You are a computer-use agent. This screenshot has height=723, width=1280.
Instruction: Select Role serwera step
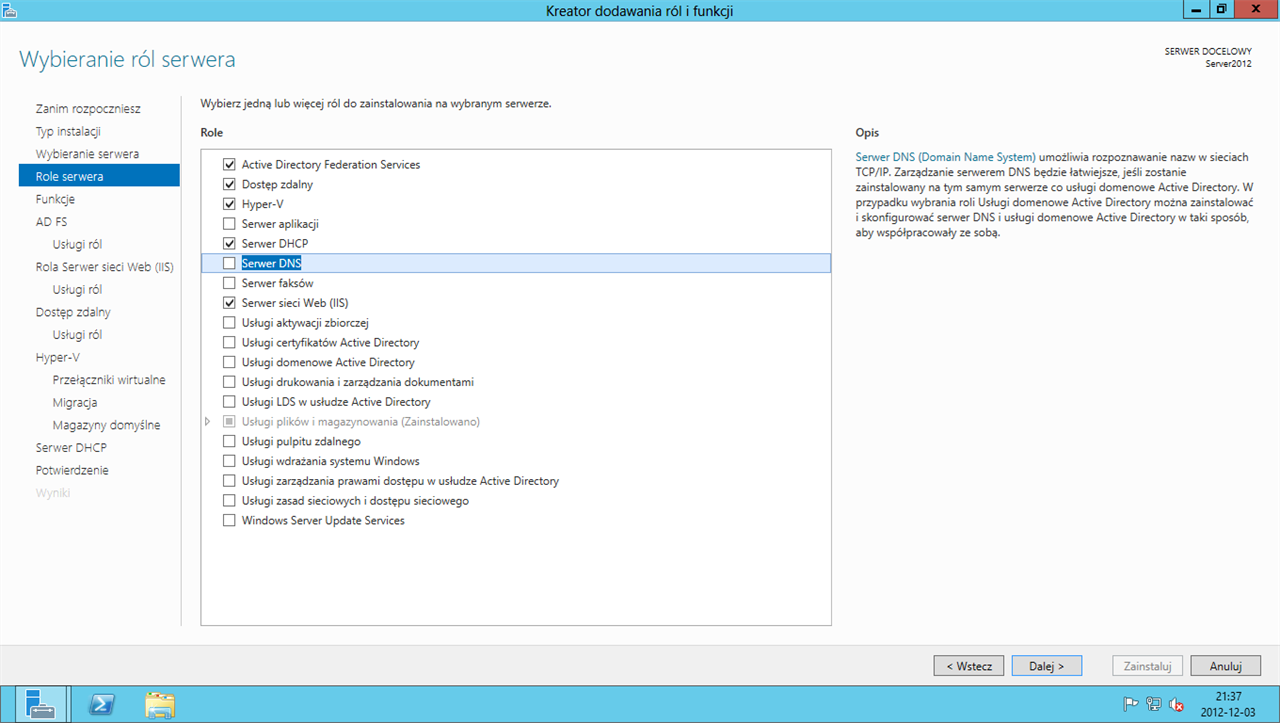[x=99, y=176]
